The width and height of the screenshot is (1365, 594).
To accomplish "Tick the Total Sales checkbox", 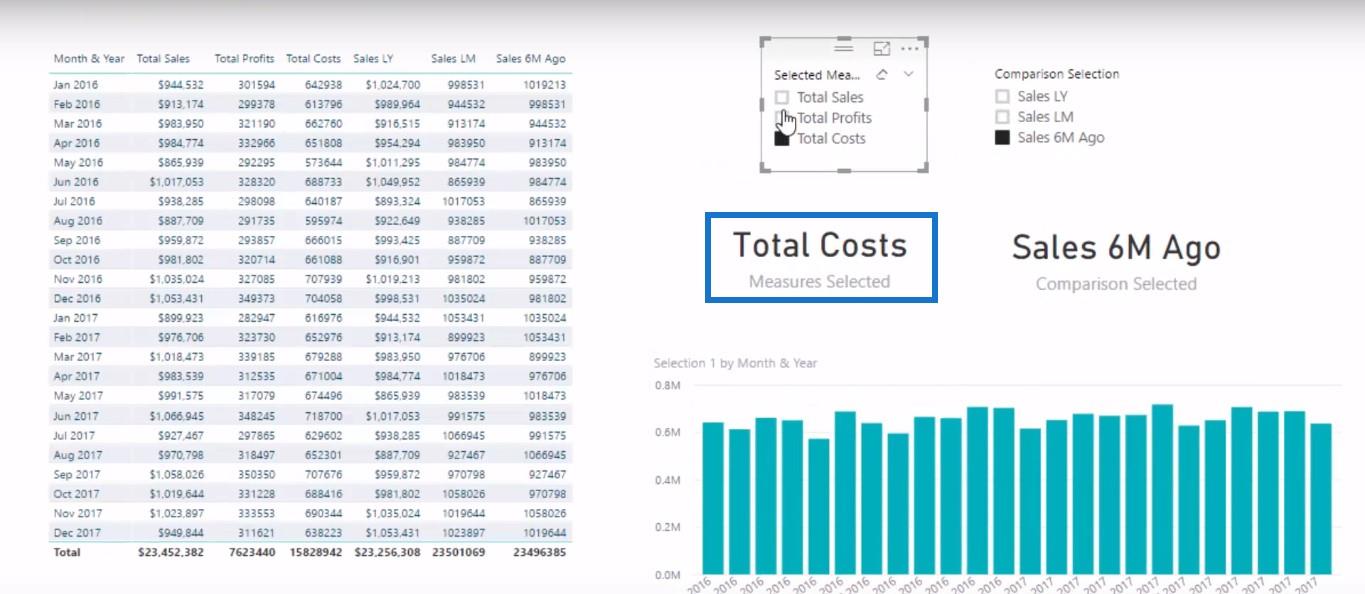I will click(x=782, y=97).
